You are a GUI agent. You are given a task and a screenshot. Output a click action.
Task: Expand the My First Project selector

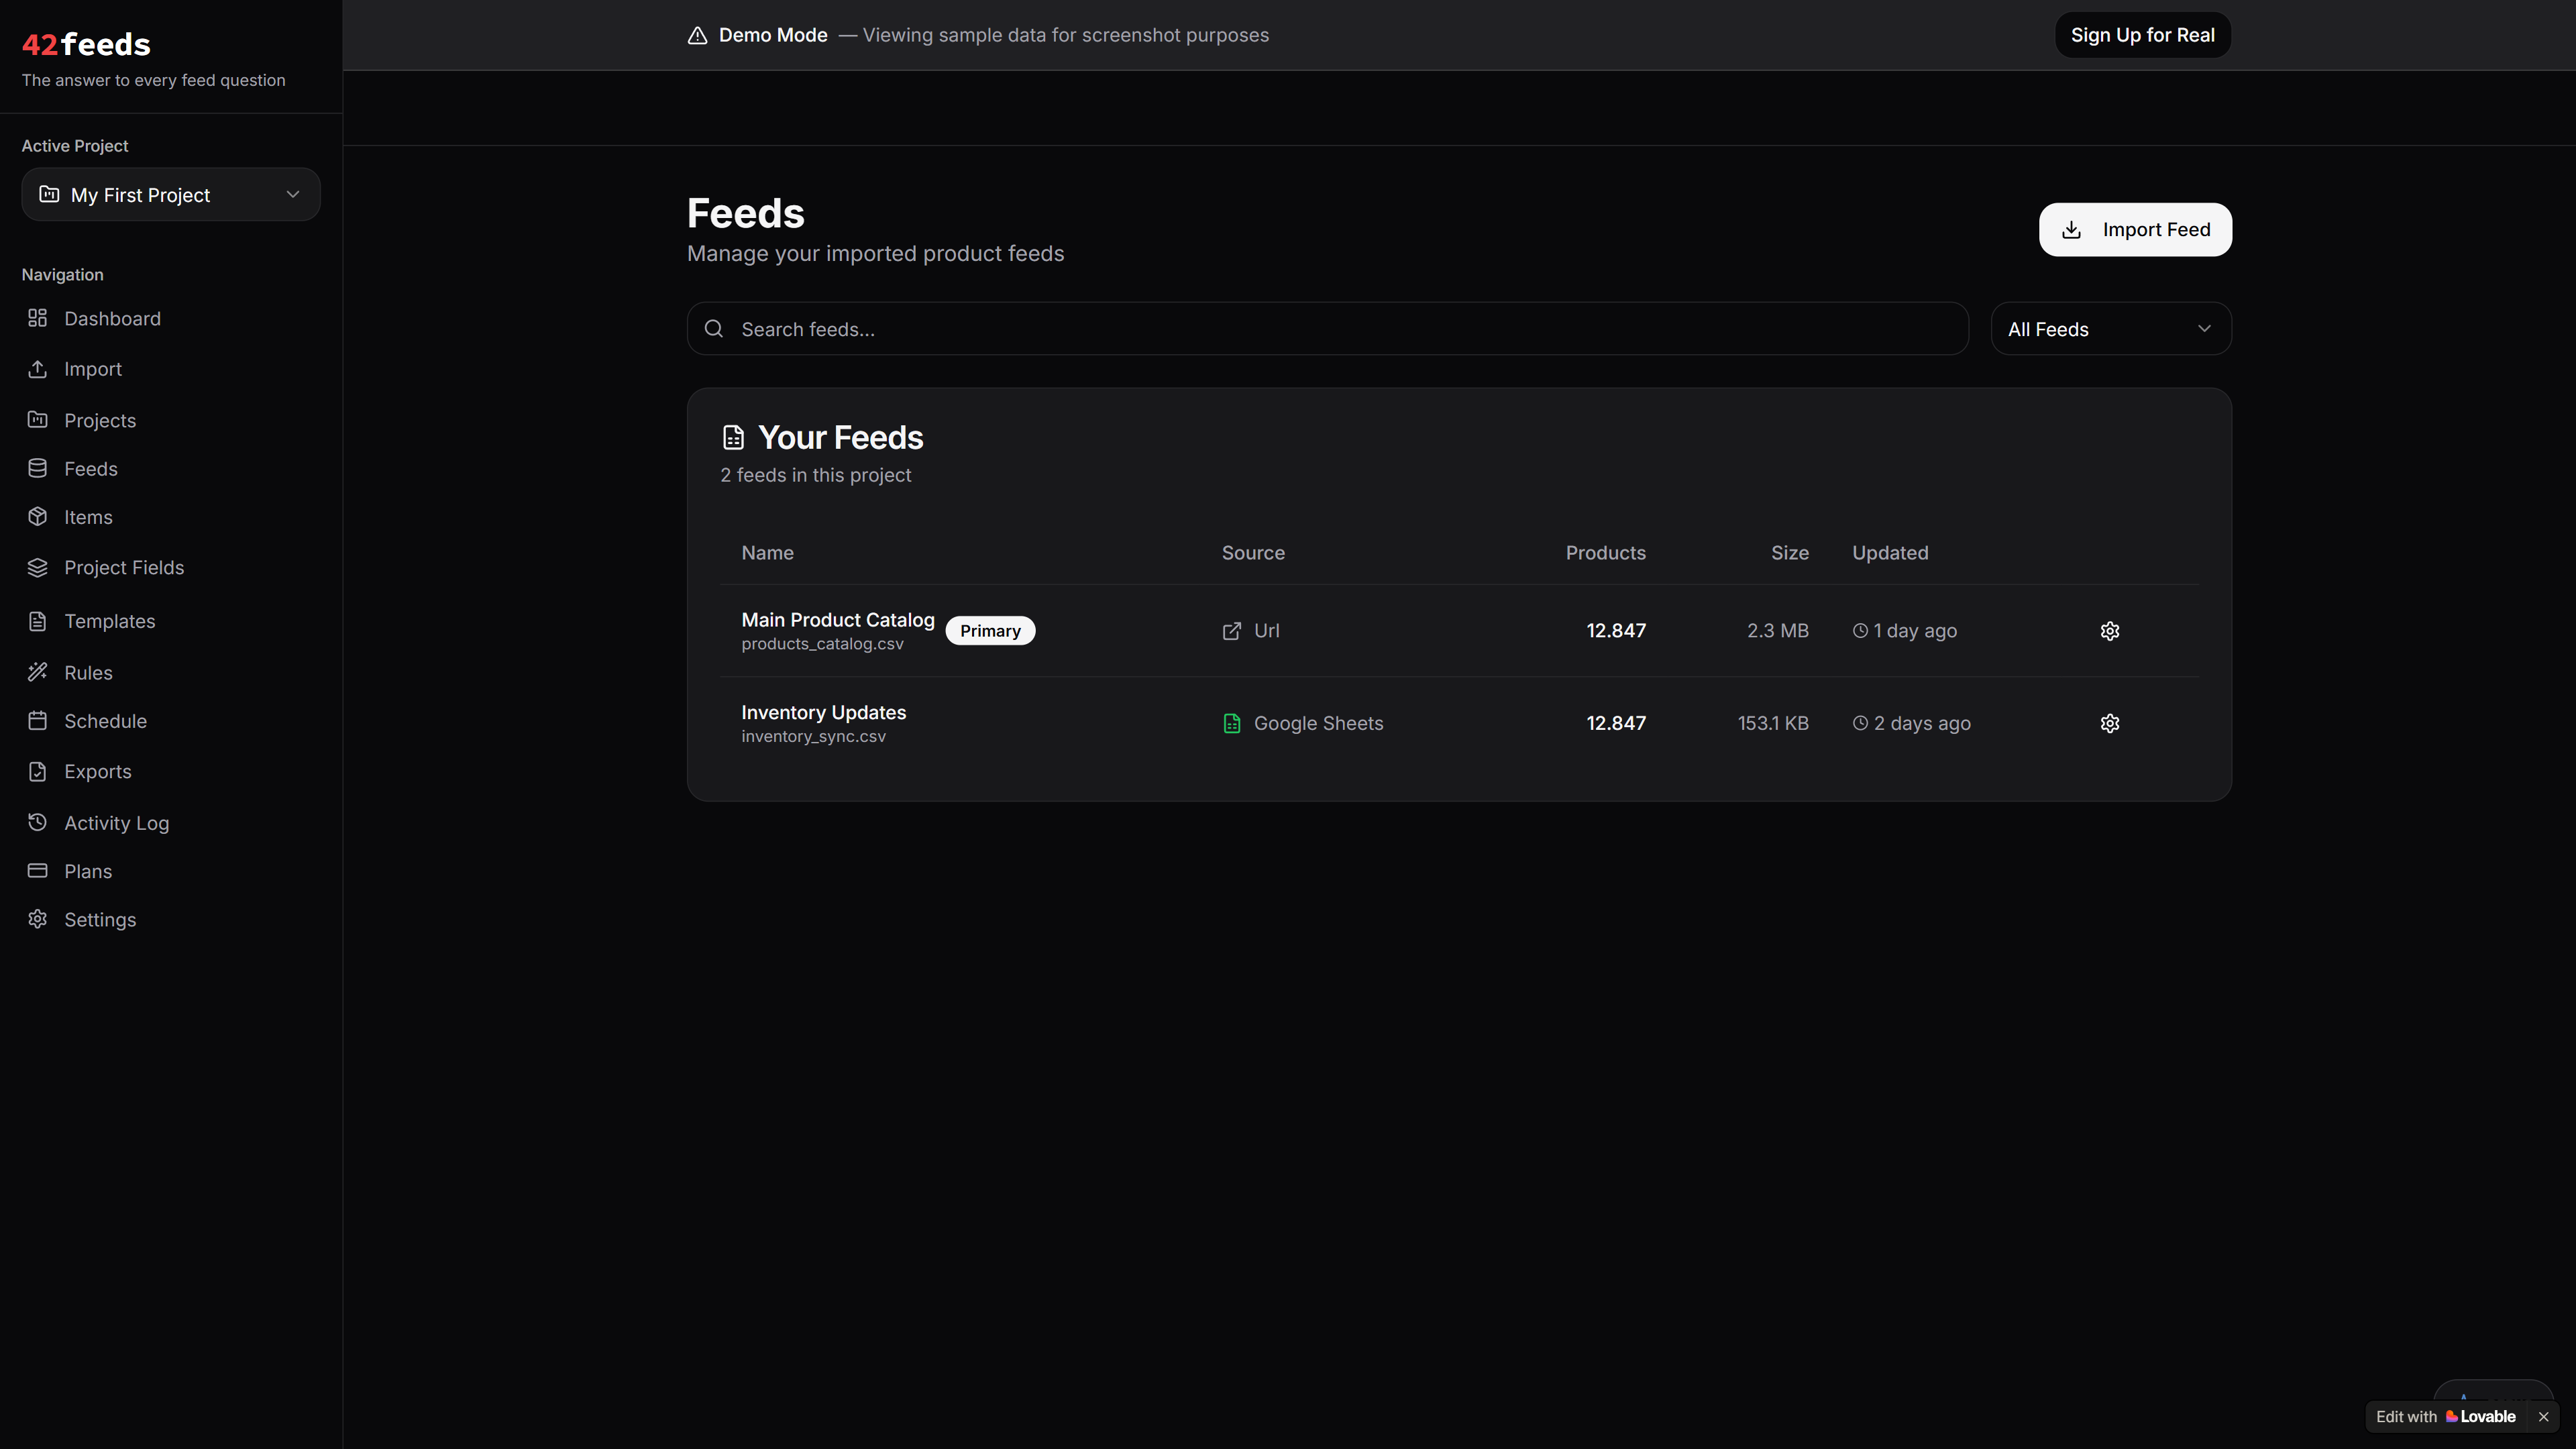(x=170, y=194)
